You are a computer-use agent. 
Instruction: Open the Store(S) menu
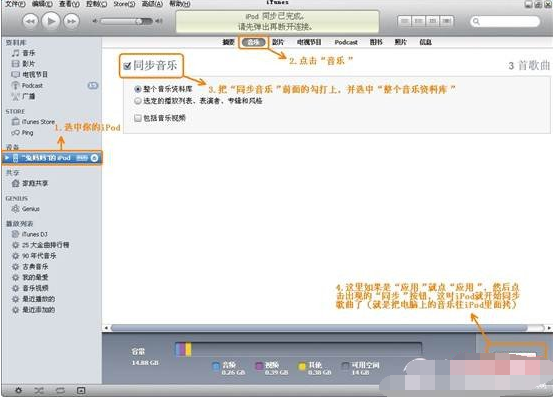point(124,4)
